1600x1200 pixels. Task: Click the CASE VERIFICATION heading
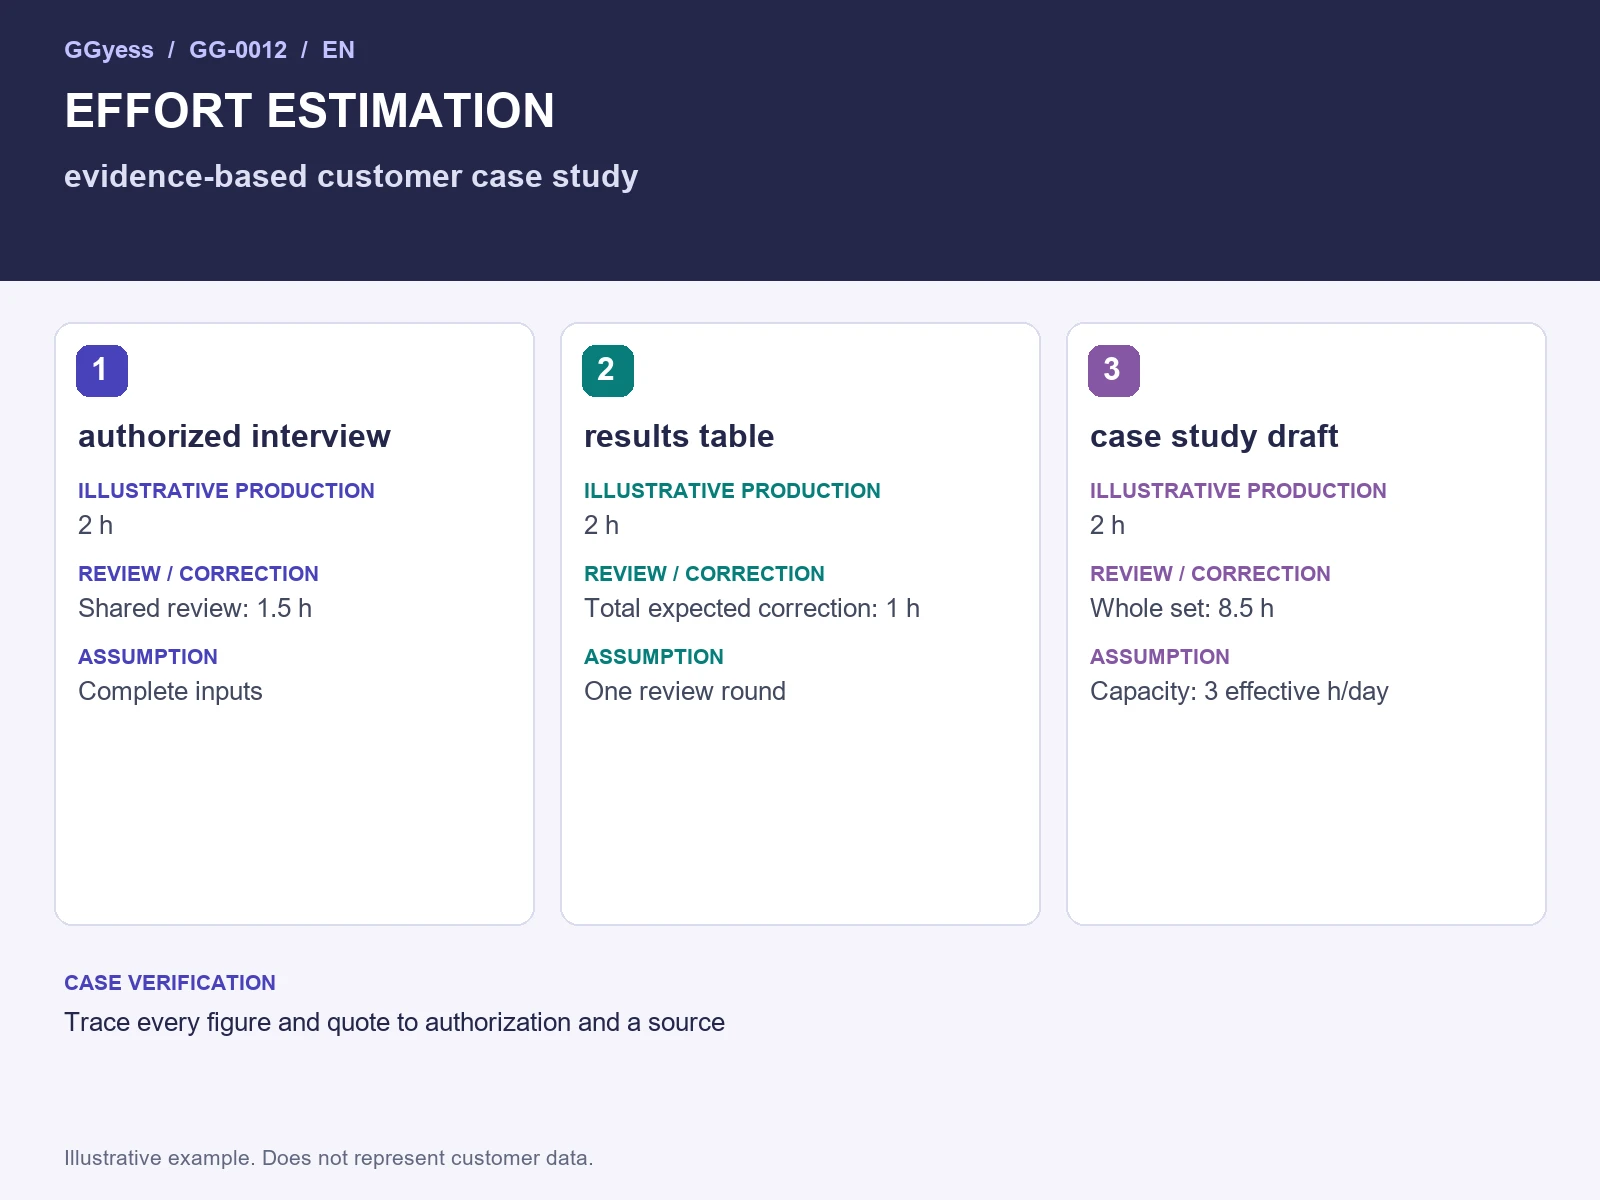tap(170, 983)
